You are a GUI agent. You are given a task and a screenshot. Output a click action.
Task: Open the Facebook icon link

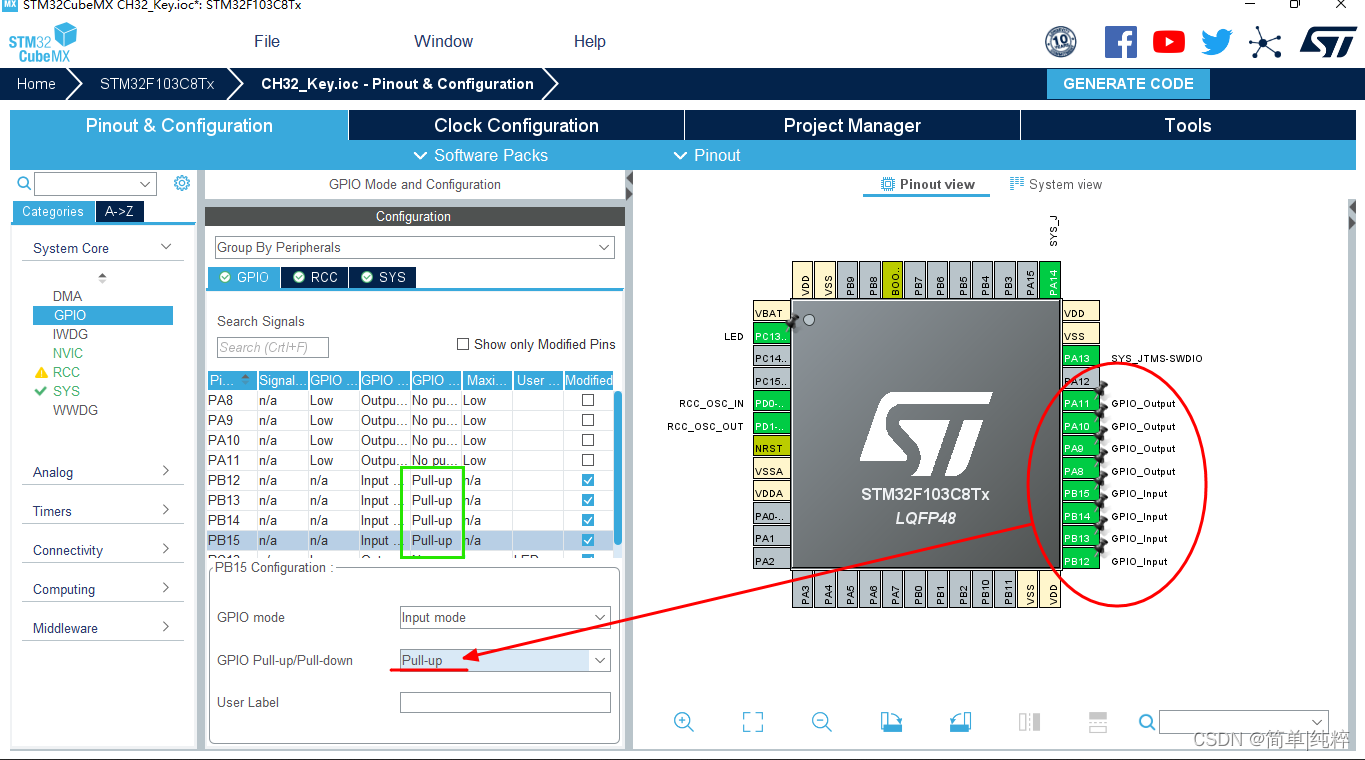click(x=1121, y=41)
